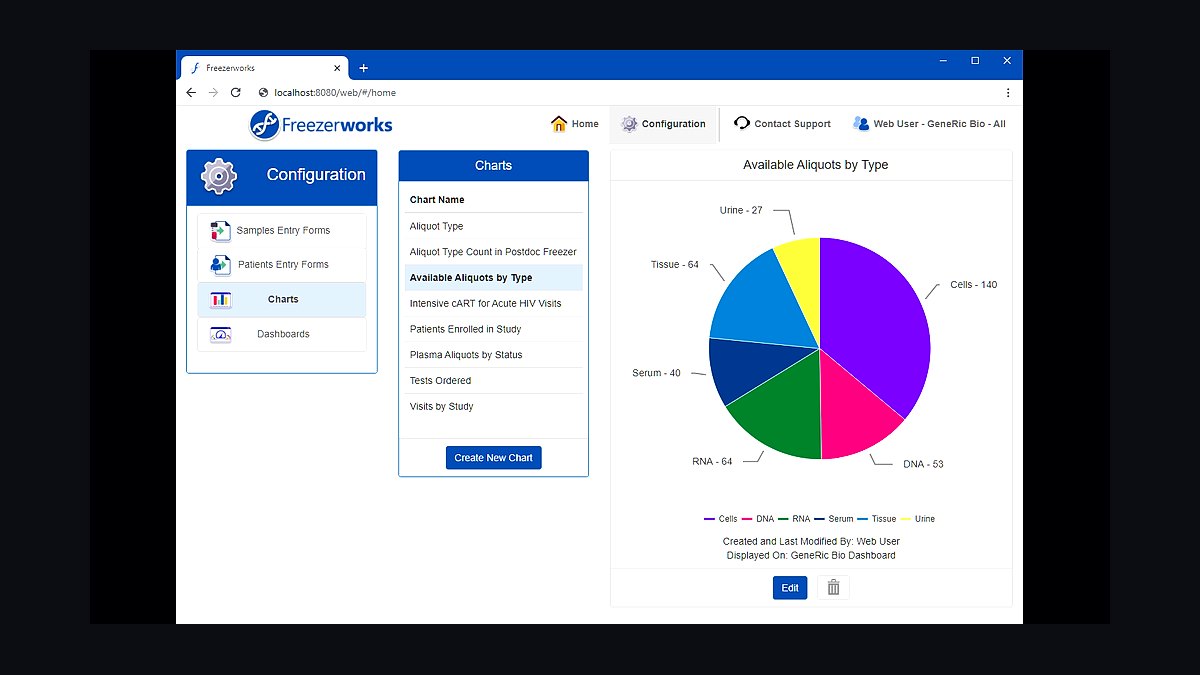The image size is (1200, 675).
Task: Click the 'Available Aliquots by Type' chart title
Action: click(815, 165)
